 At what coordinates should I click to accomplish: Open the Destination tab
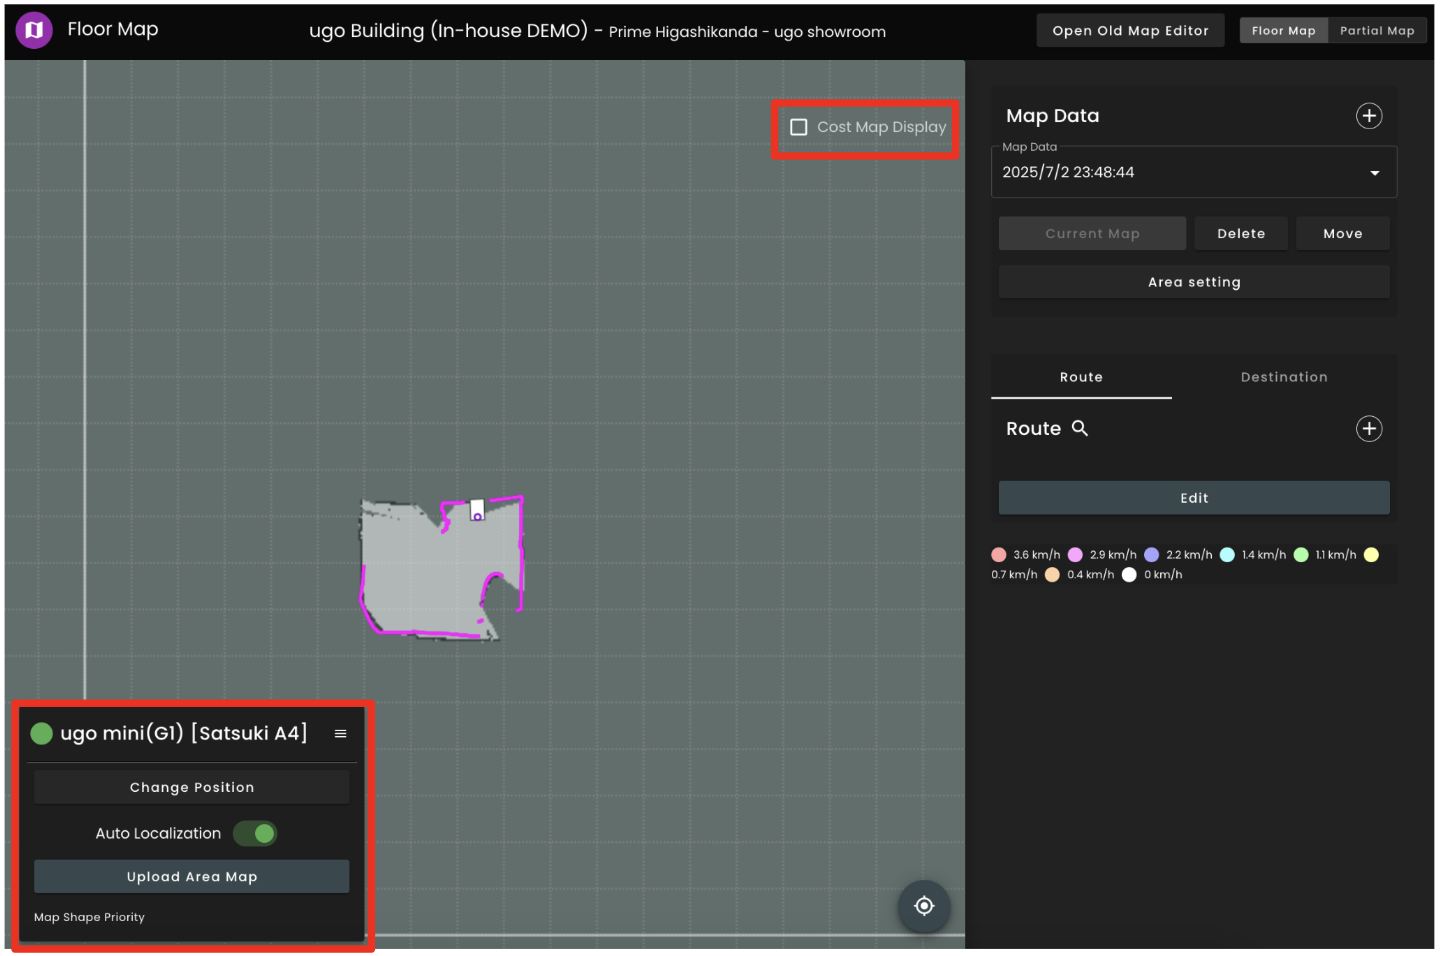coord(1283,377)
